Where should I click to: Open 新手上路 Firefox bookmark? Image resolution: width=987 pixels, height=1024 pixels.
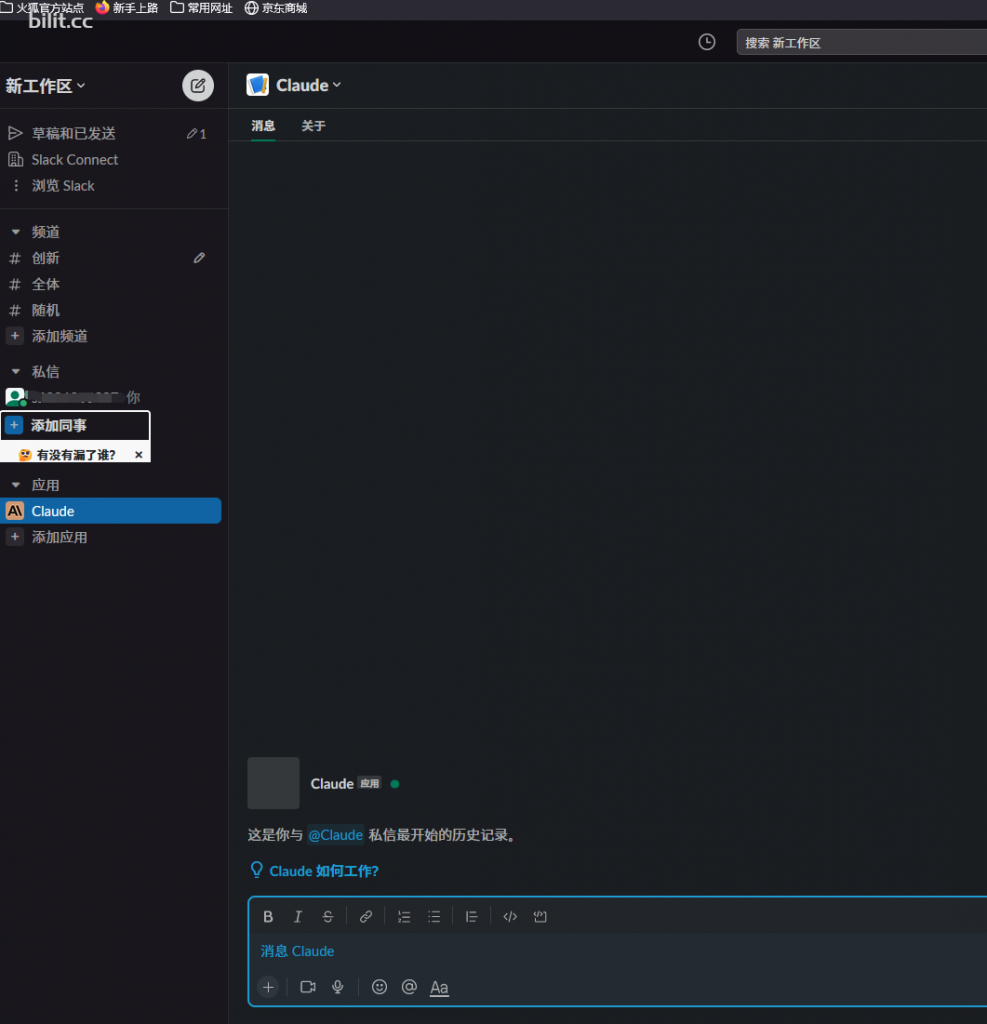[x=127, y=8]
